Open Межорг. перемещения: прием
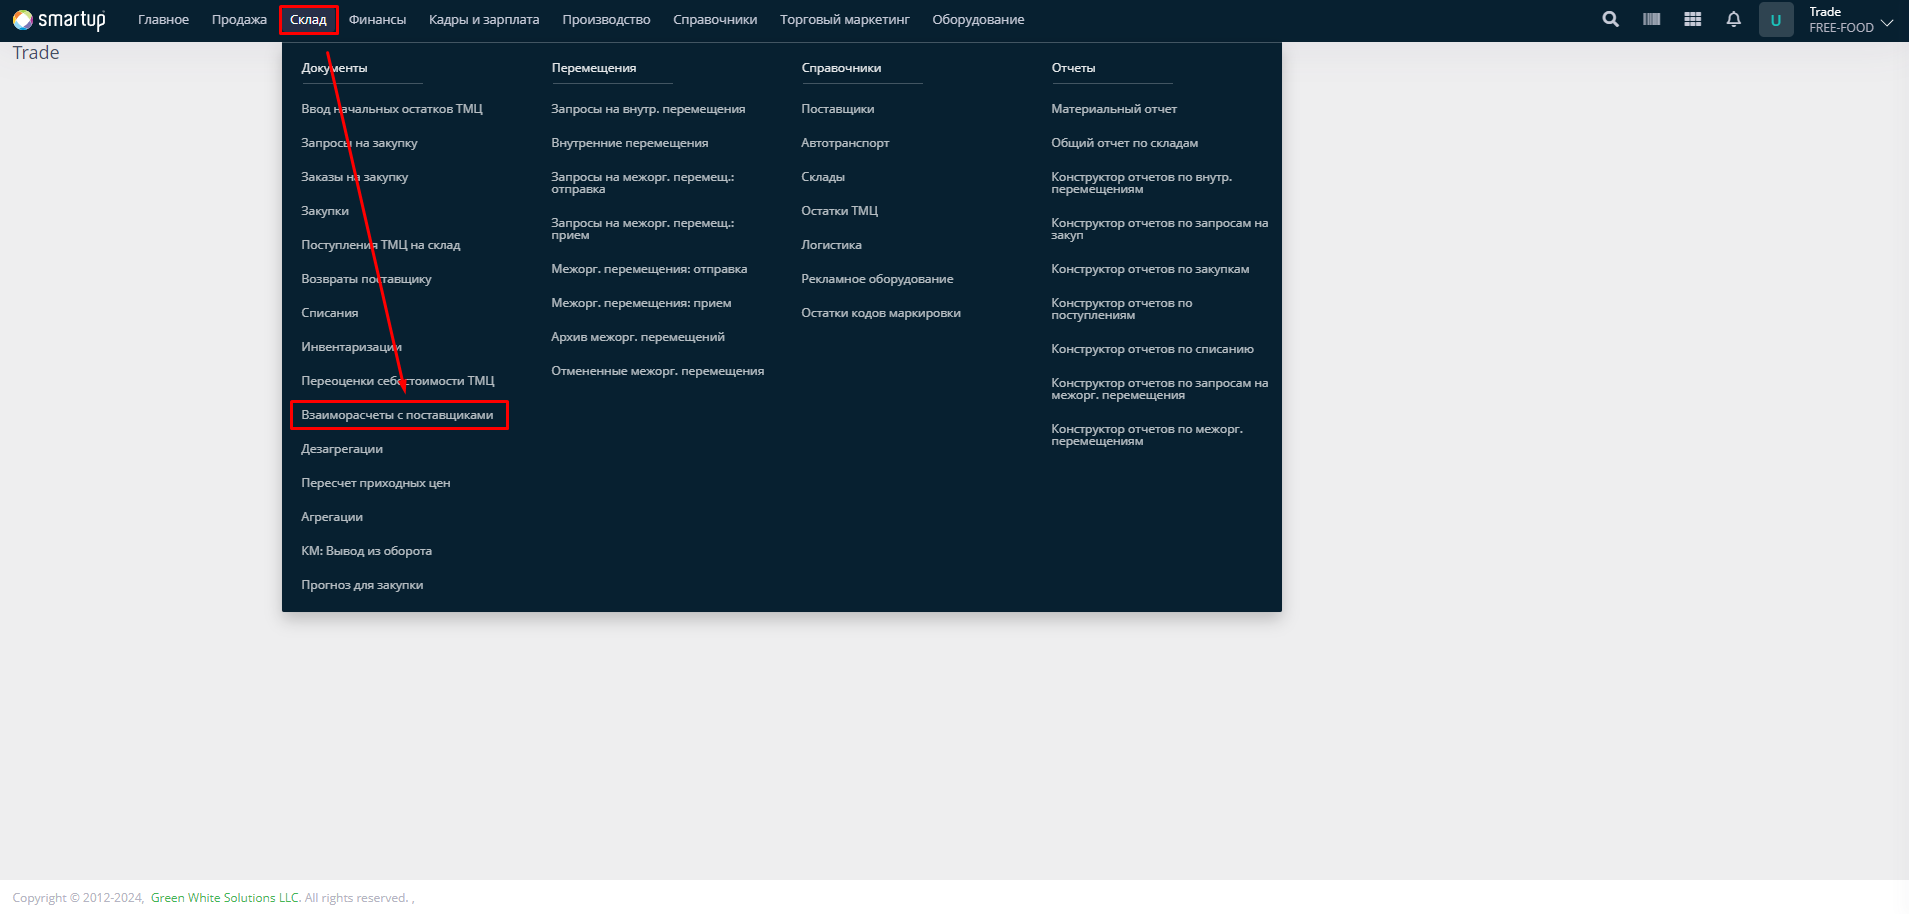 click(641, 303)
